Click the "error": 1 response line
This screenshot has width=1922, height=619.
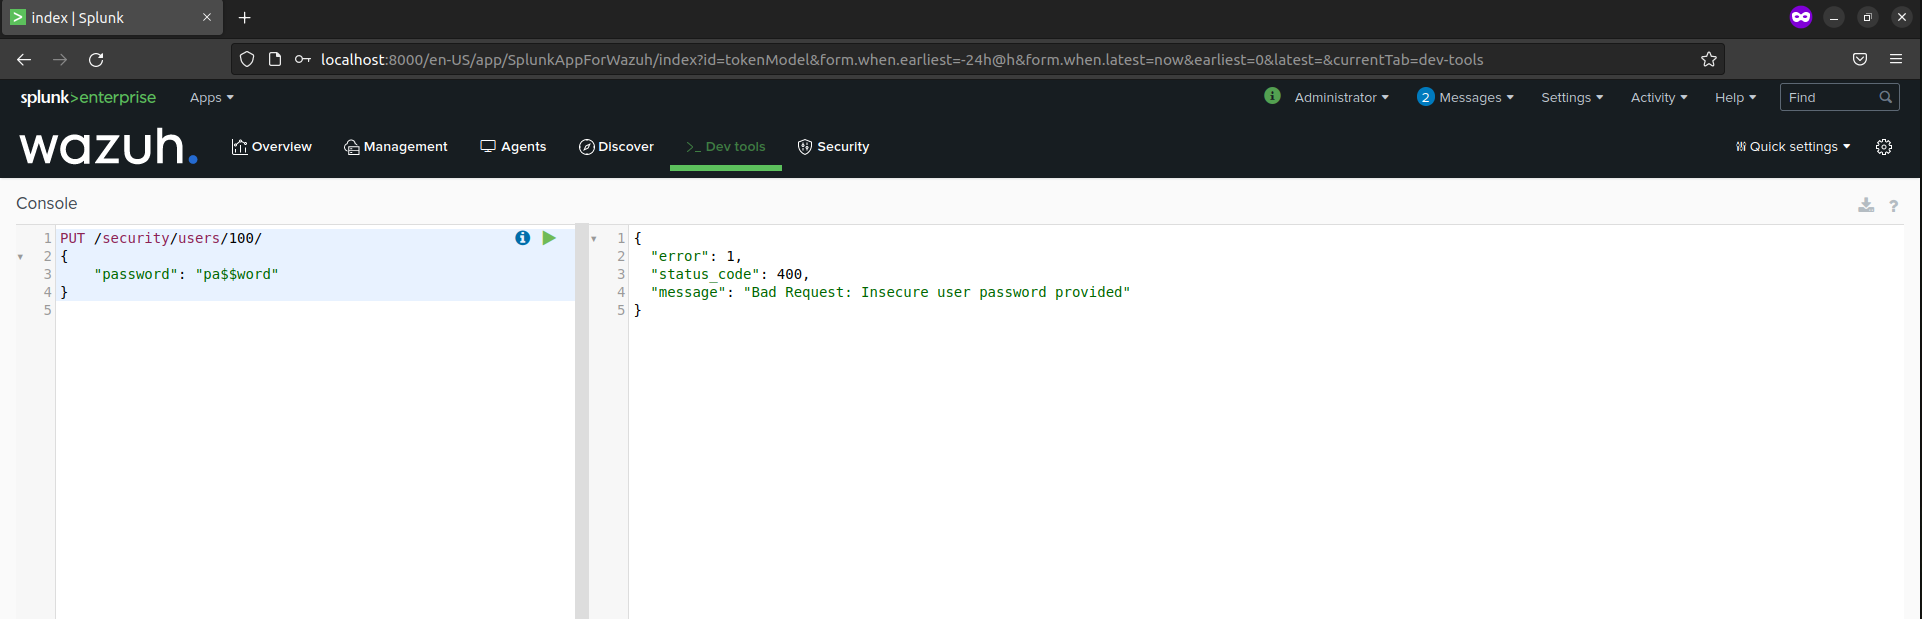point(696,256)
